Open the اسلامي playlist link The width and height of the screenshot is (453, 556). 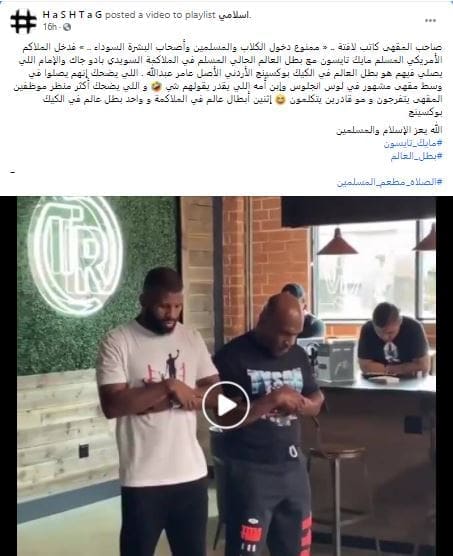tap(233, 15)
